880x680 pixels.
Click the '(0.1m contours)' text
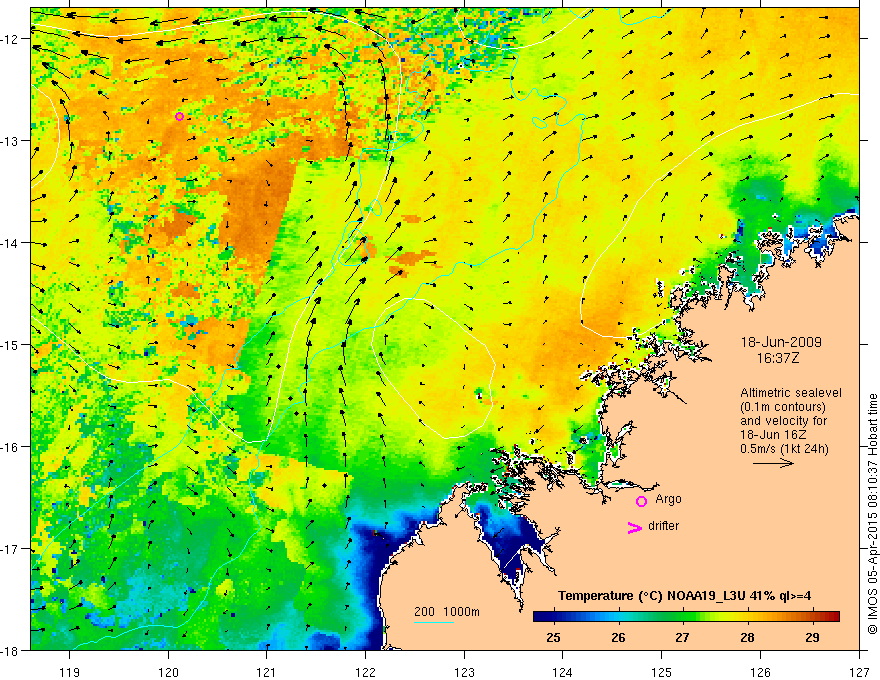(783, 407)
